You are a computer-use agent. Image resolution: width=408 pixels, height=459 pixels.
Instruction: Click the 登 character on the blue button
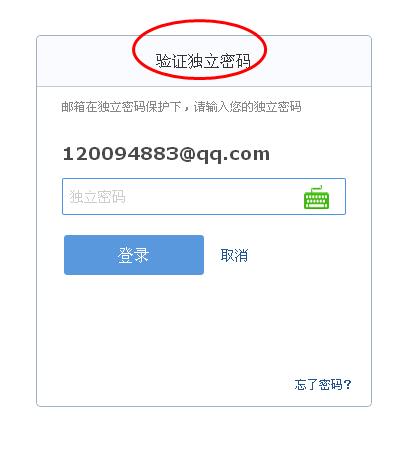[x=125, y=255]
